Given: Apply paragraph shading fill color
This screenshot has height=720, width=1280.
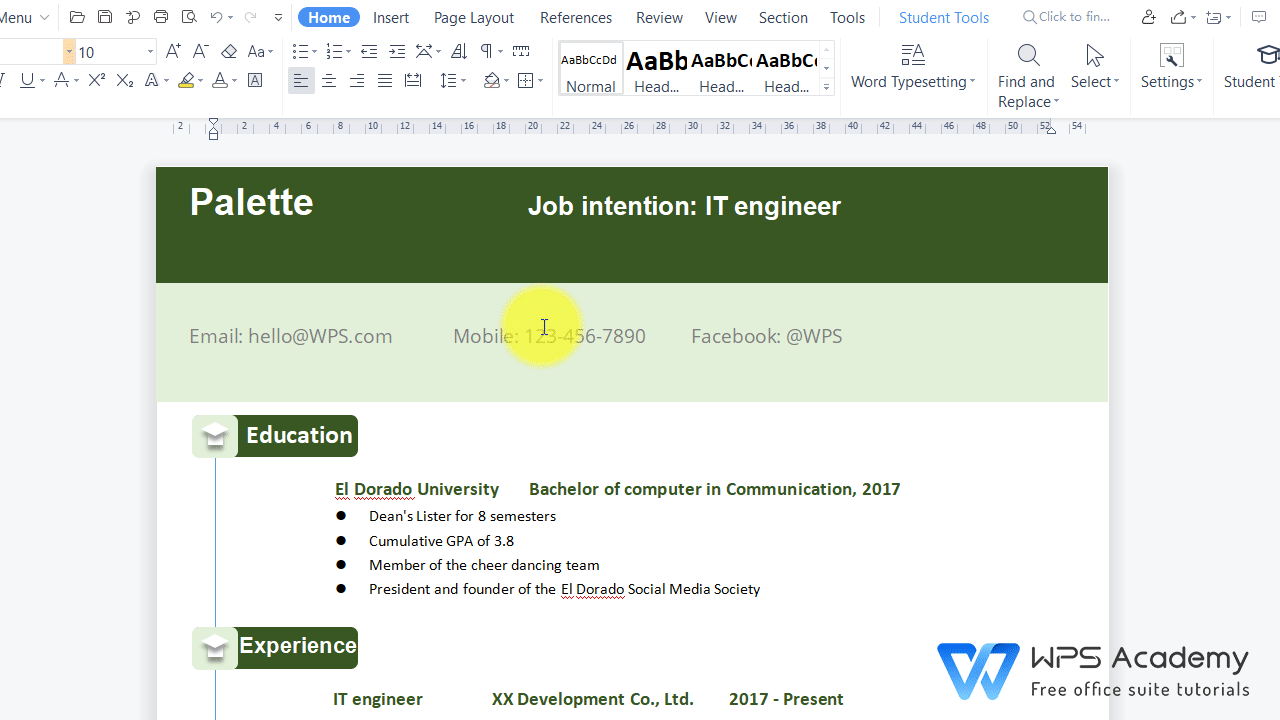Looking at the screenshot, I should pos(491,81).
